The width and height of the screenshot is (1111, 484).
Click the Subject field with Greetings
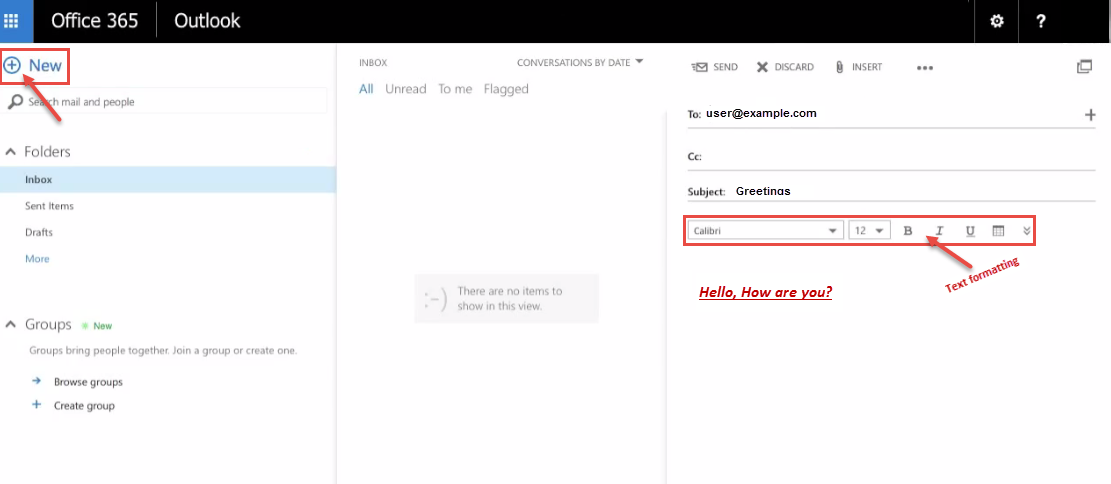tap(891, 191)
